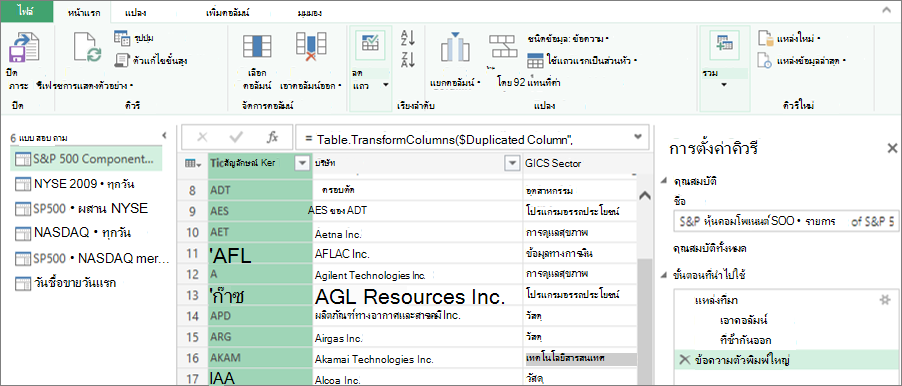The height and width of the screenshot is (386, 902).
Task: Click the Sort Ascending A-Z icon
Action: pyautogui.click(x=408, y=39)
